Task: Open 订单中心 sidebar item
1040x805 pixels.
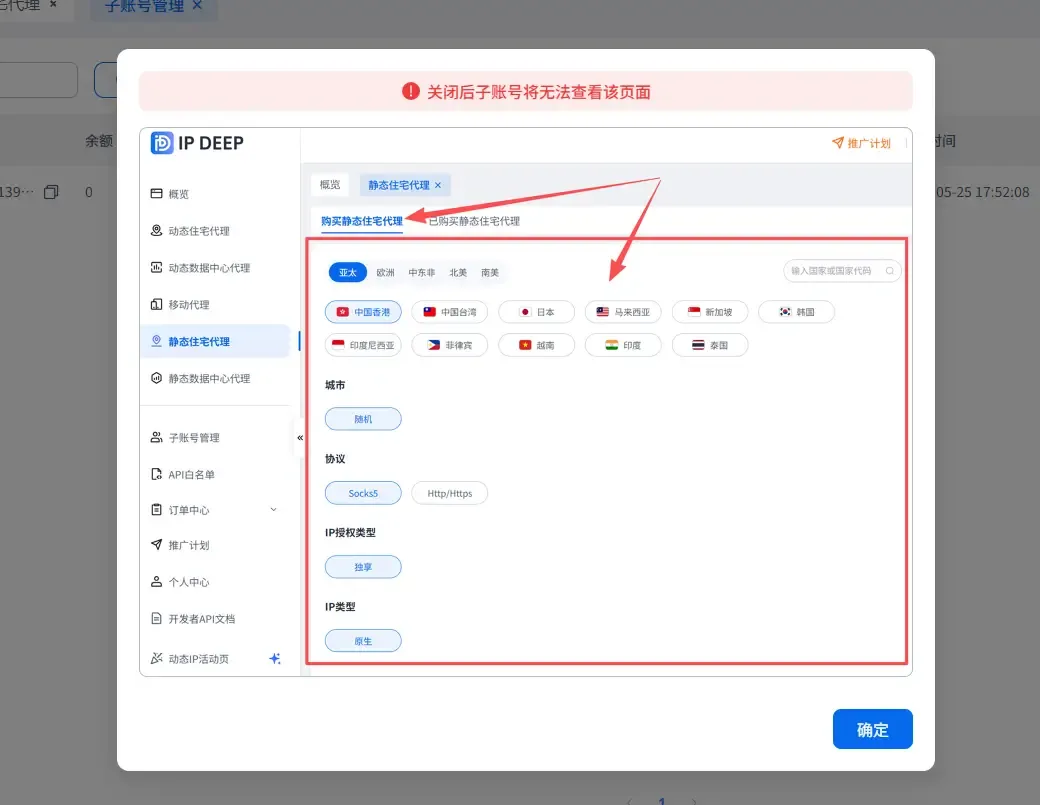Action: pos(215,510)
